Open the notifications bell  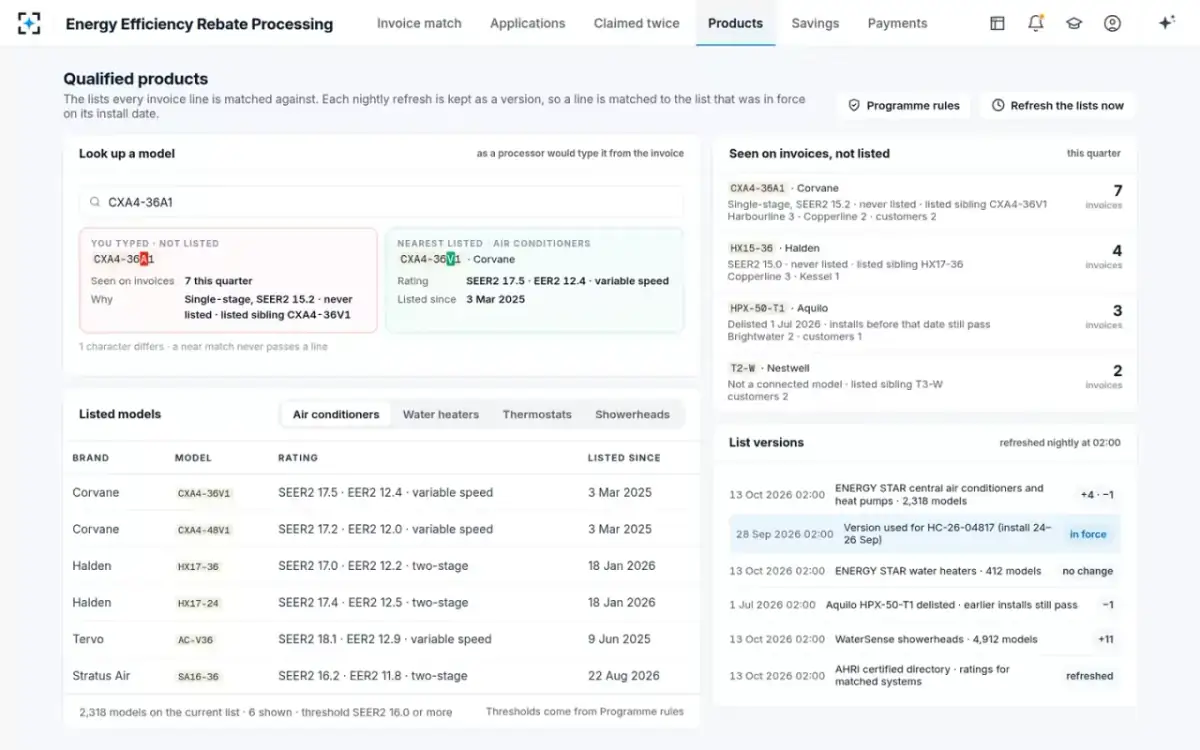(1036, 23)
